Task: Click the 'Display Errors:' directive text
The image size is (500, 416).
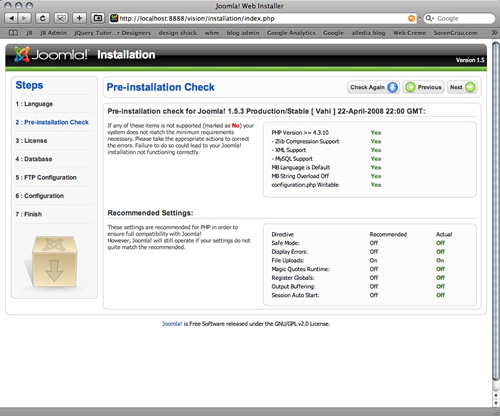Action: (x=289, y=252)
